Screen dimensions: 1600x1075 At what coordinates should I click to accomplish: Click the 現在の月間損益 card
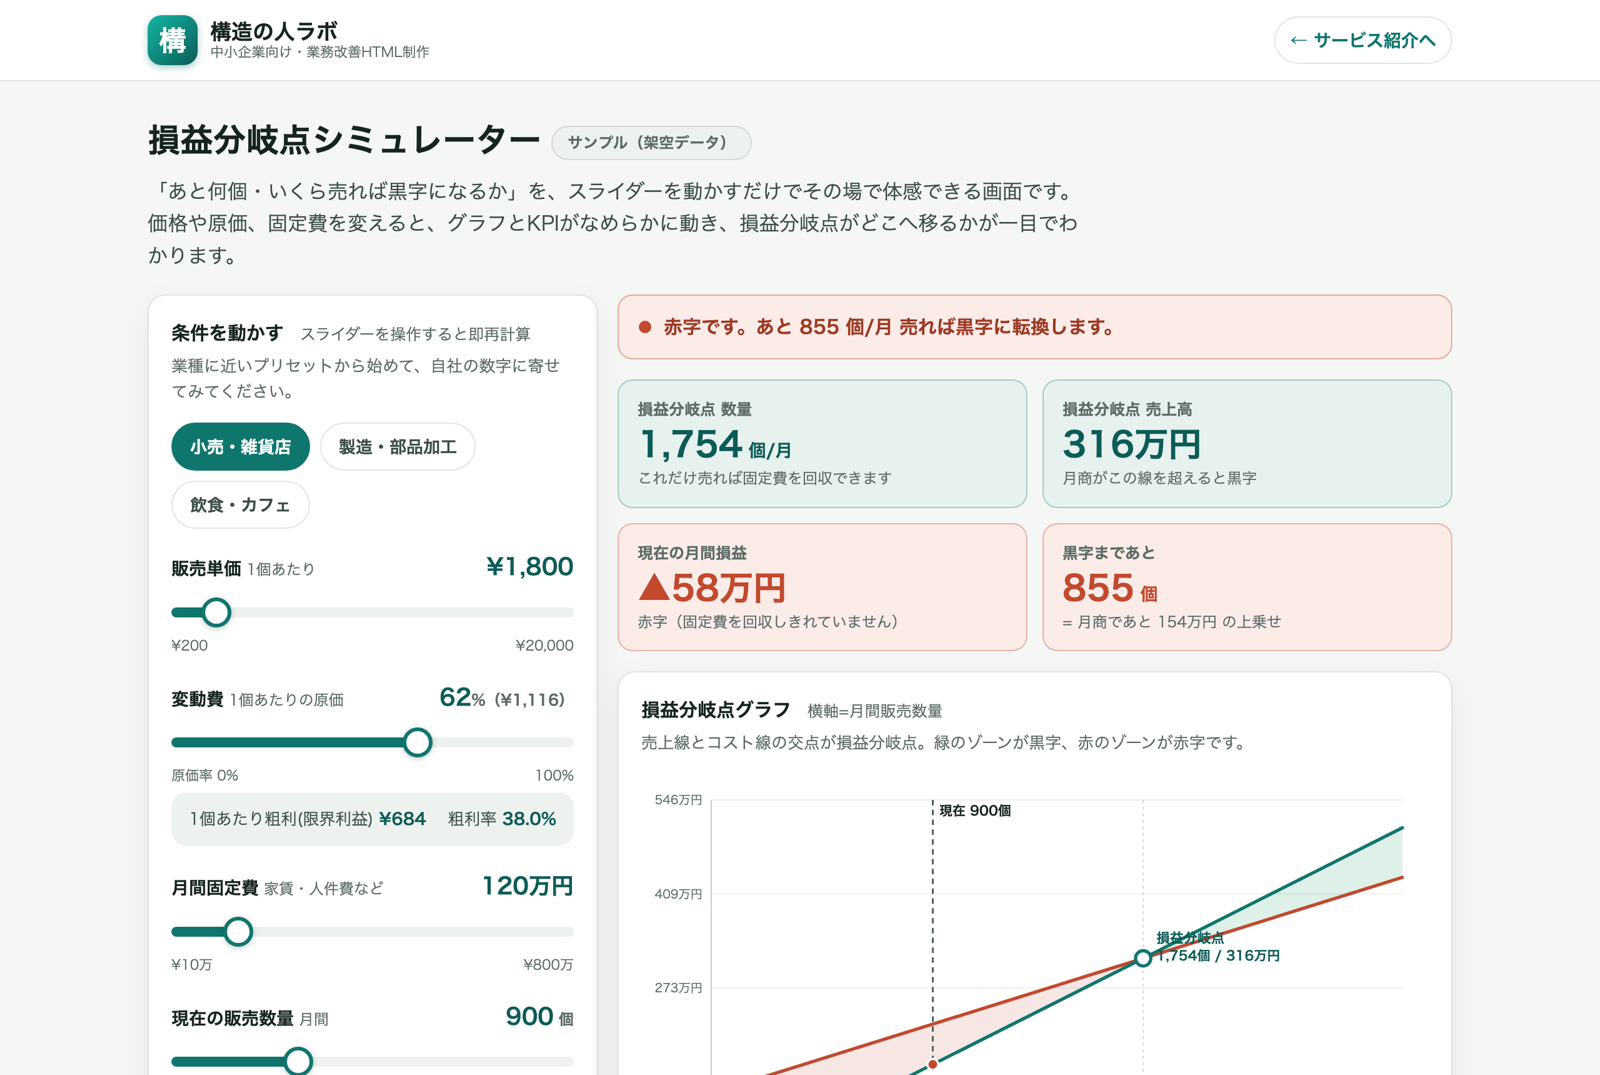tap(822, 587)
